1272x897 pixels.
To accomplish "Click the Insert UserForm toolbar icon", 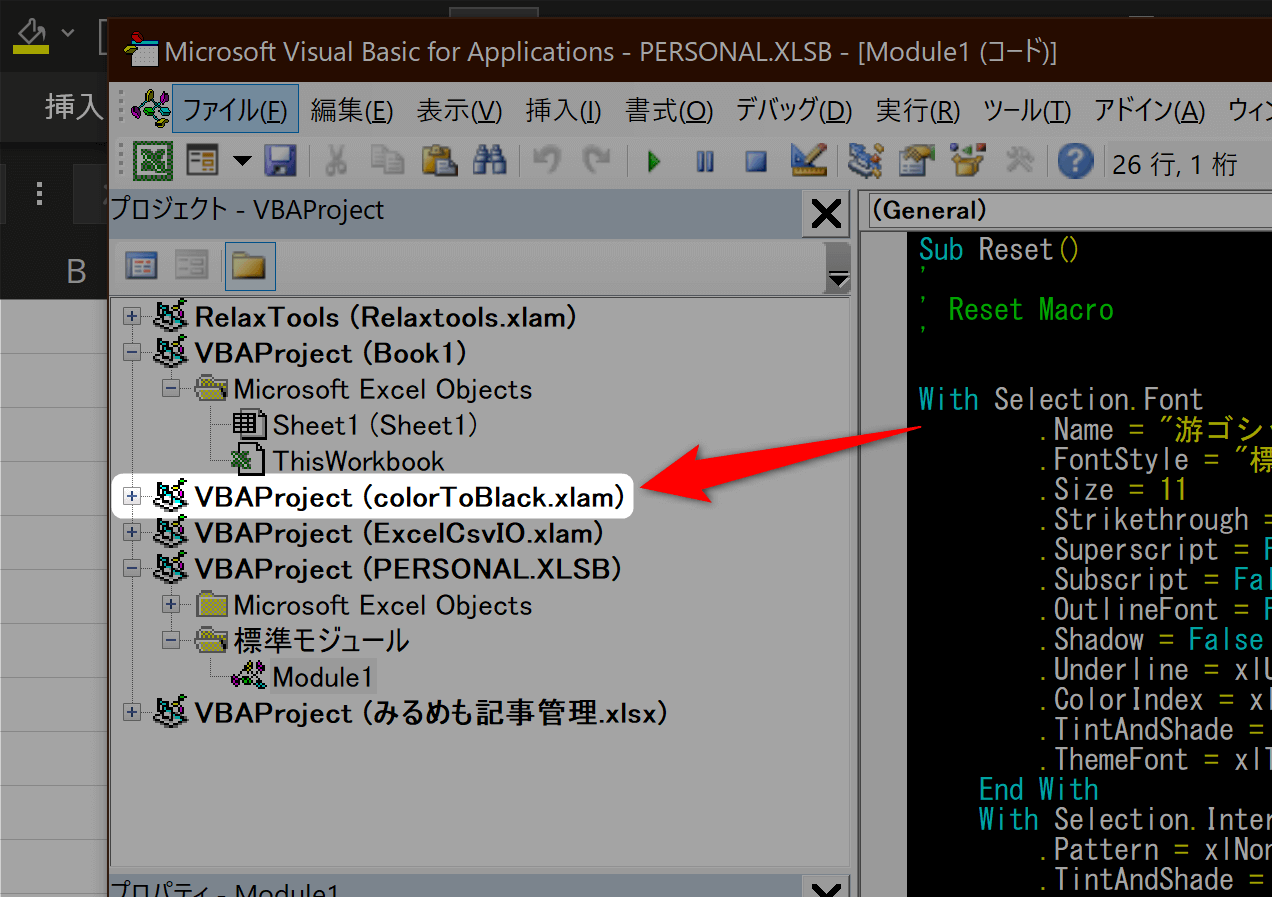I will click(203, 160).
